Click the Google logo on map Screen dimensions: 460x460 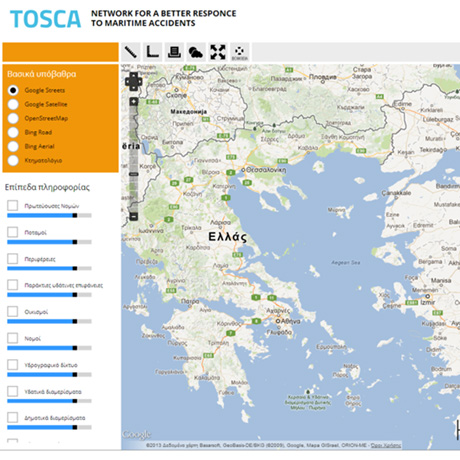point(137,435)
